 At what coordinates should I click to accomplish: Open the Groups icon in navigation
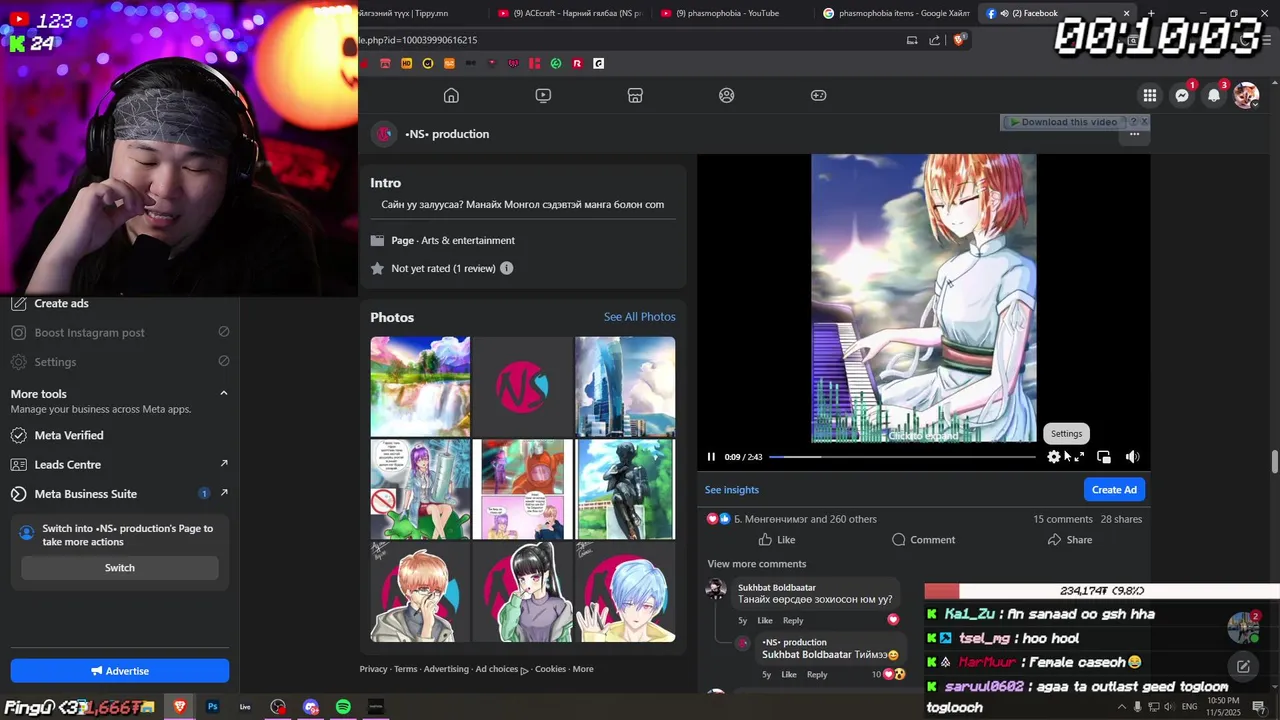727,95
